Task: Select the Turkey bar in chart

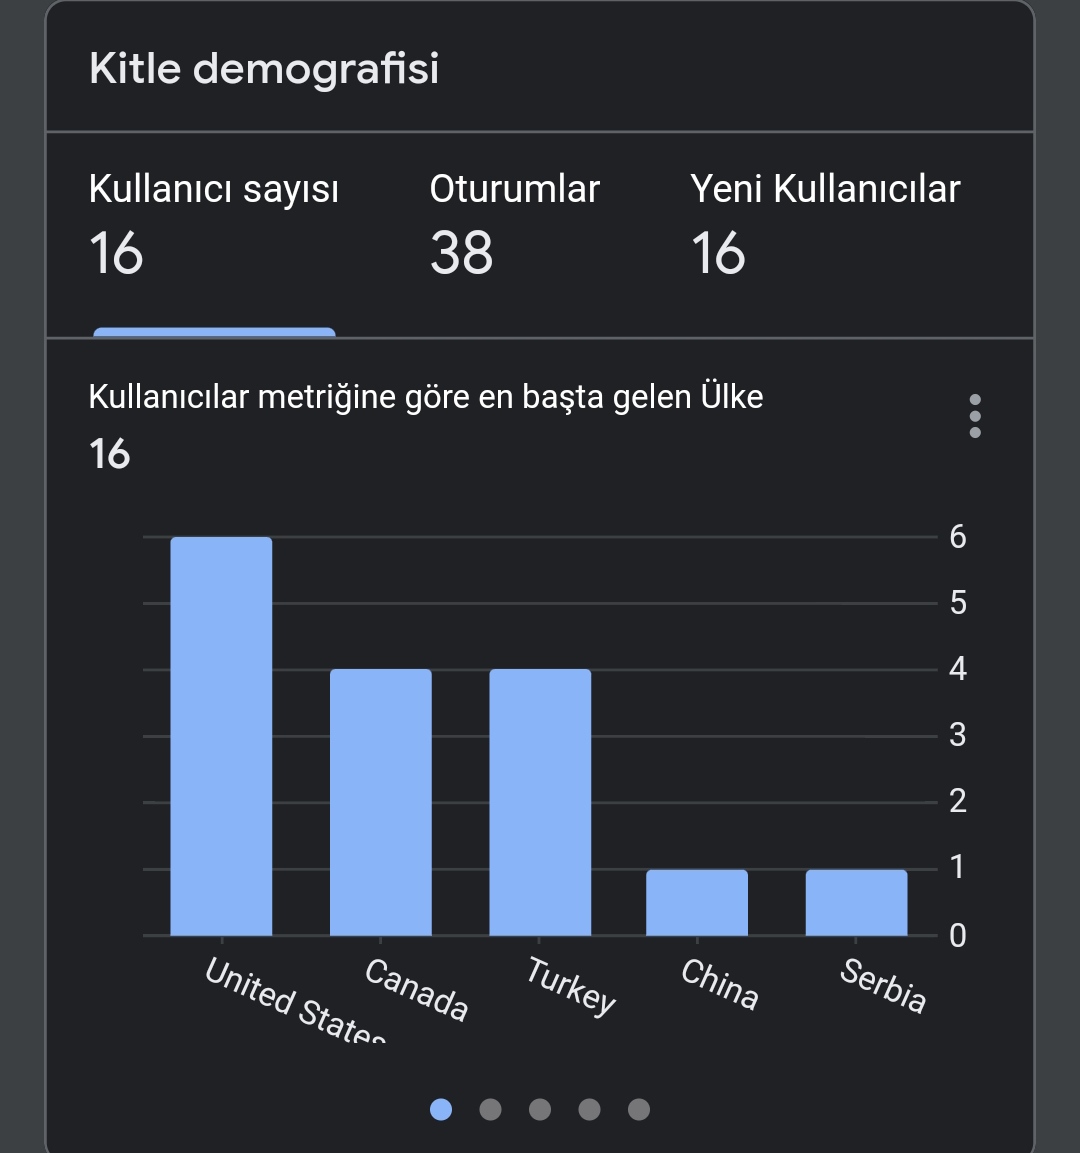Action: click(x=540, y=802)
